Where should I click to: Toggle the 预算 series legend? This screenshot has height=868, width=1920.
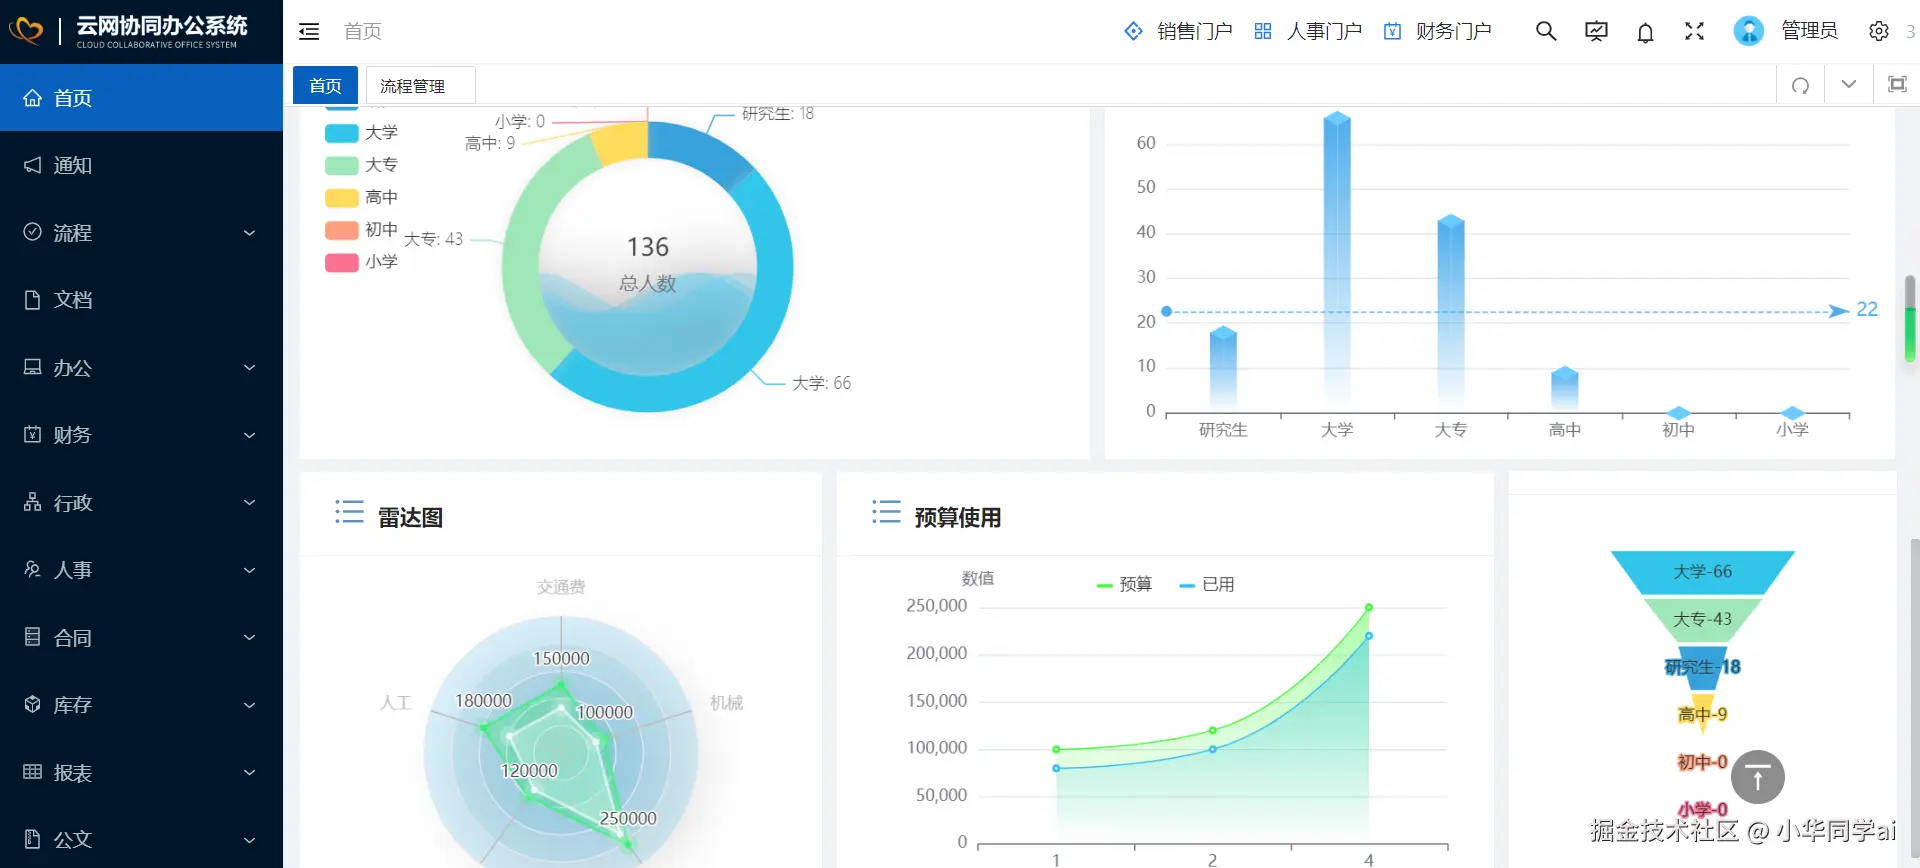[x=1124, y=584]
